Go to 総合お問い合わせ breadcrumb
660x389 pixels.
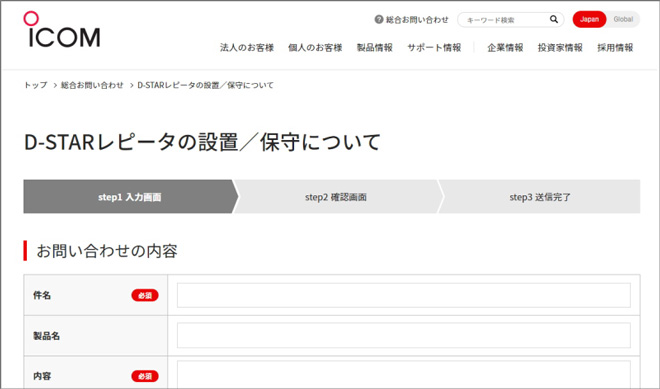click(92, 85)
